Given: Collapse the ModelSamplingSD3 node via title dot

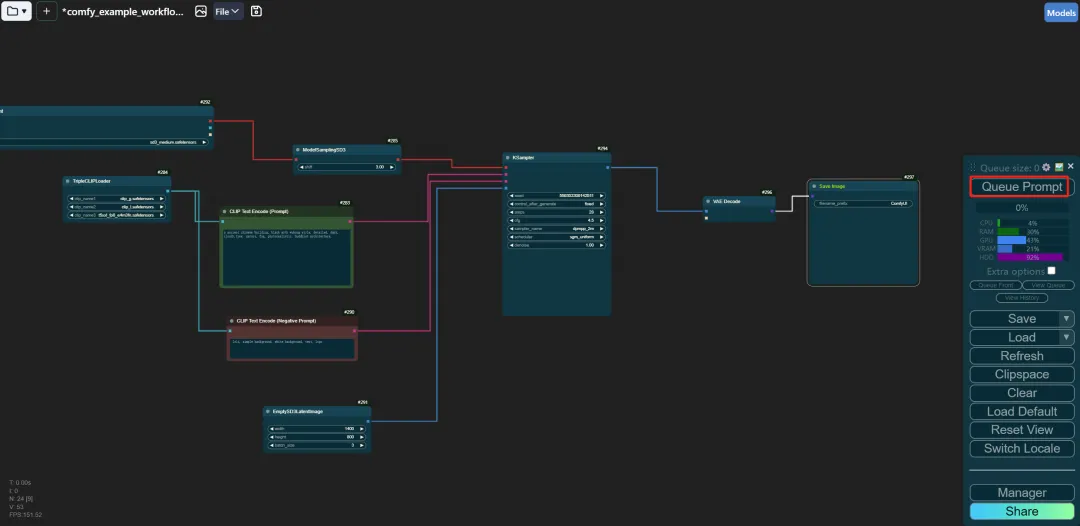Looking at the screenshot, I should pos(299,149).
